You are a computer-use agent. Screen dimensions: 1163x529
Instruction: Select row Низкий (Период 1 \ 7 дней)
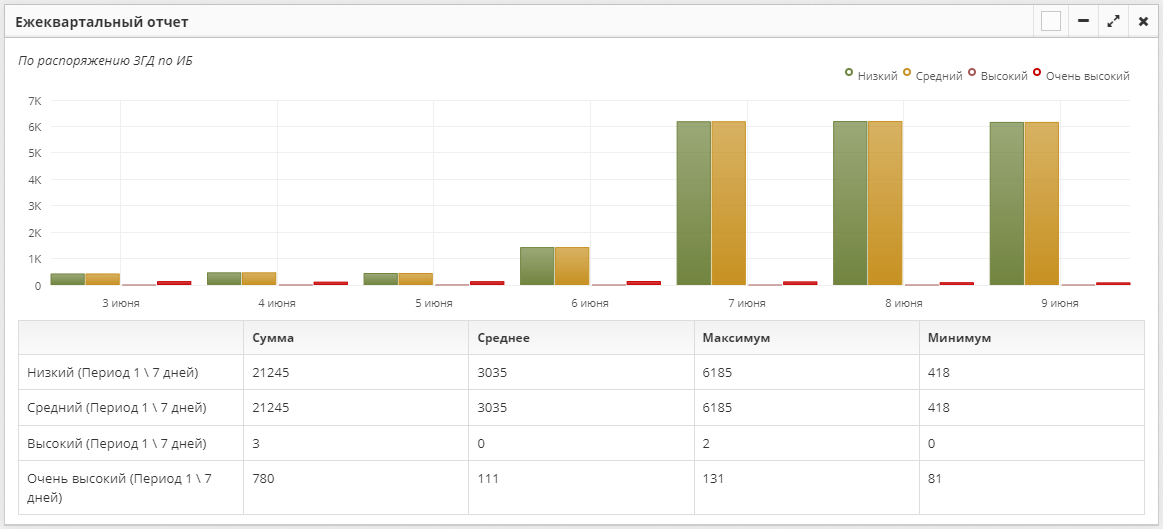[x=582, y=372]
